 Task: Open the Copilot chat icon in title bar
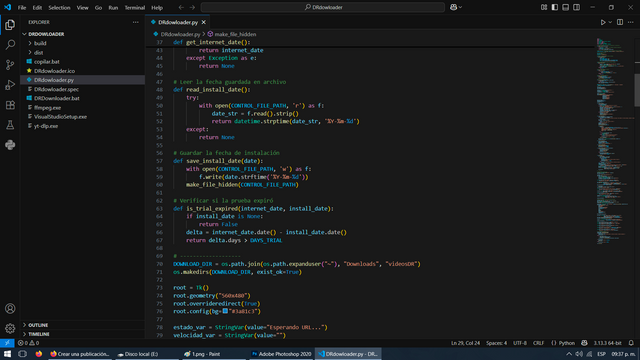pyautogui.click(x=453, y=7)
